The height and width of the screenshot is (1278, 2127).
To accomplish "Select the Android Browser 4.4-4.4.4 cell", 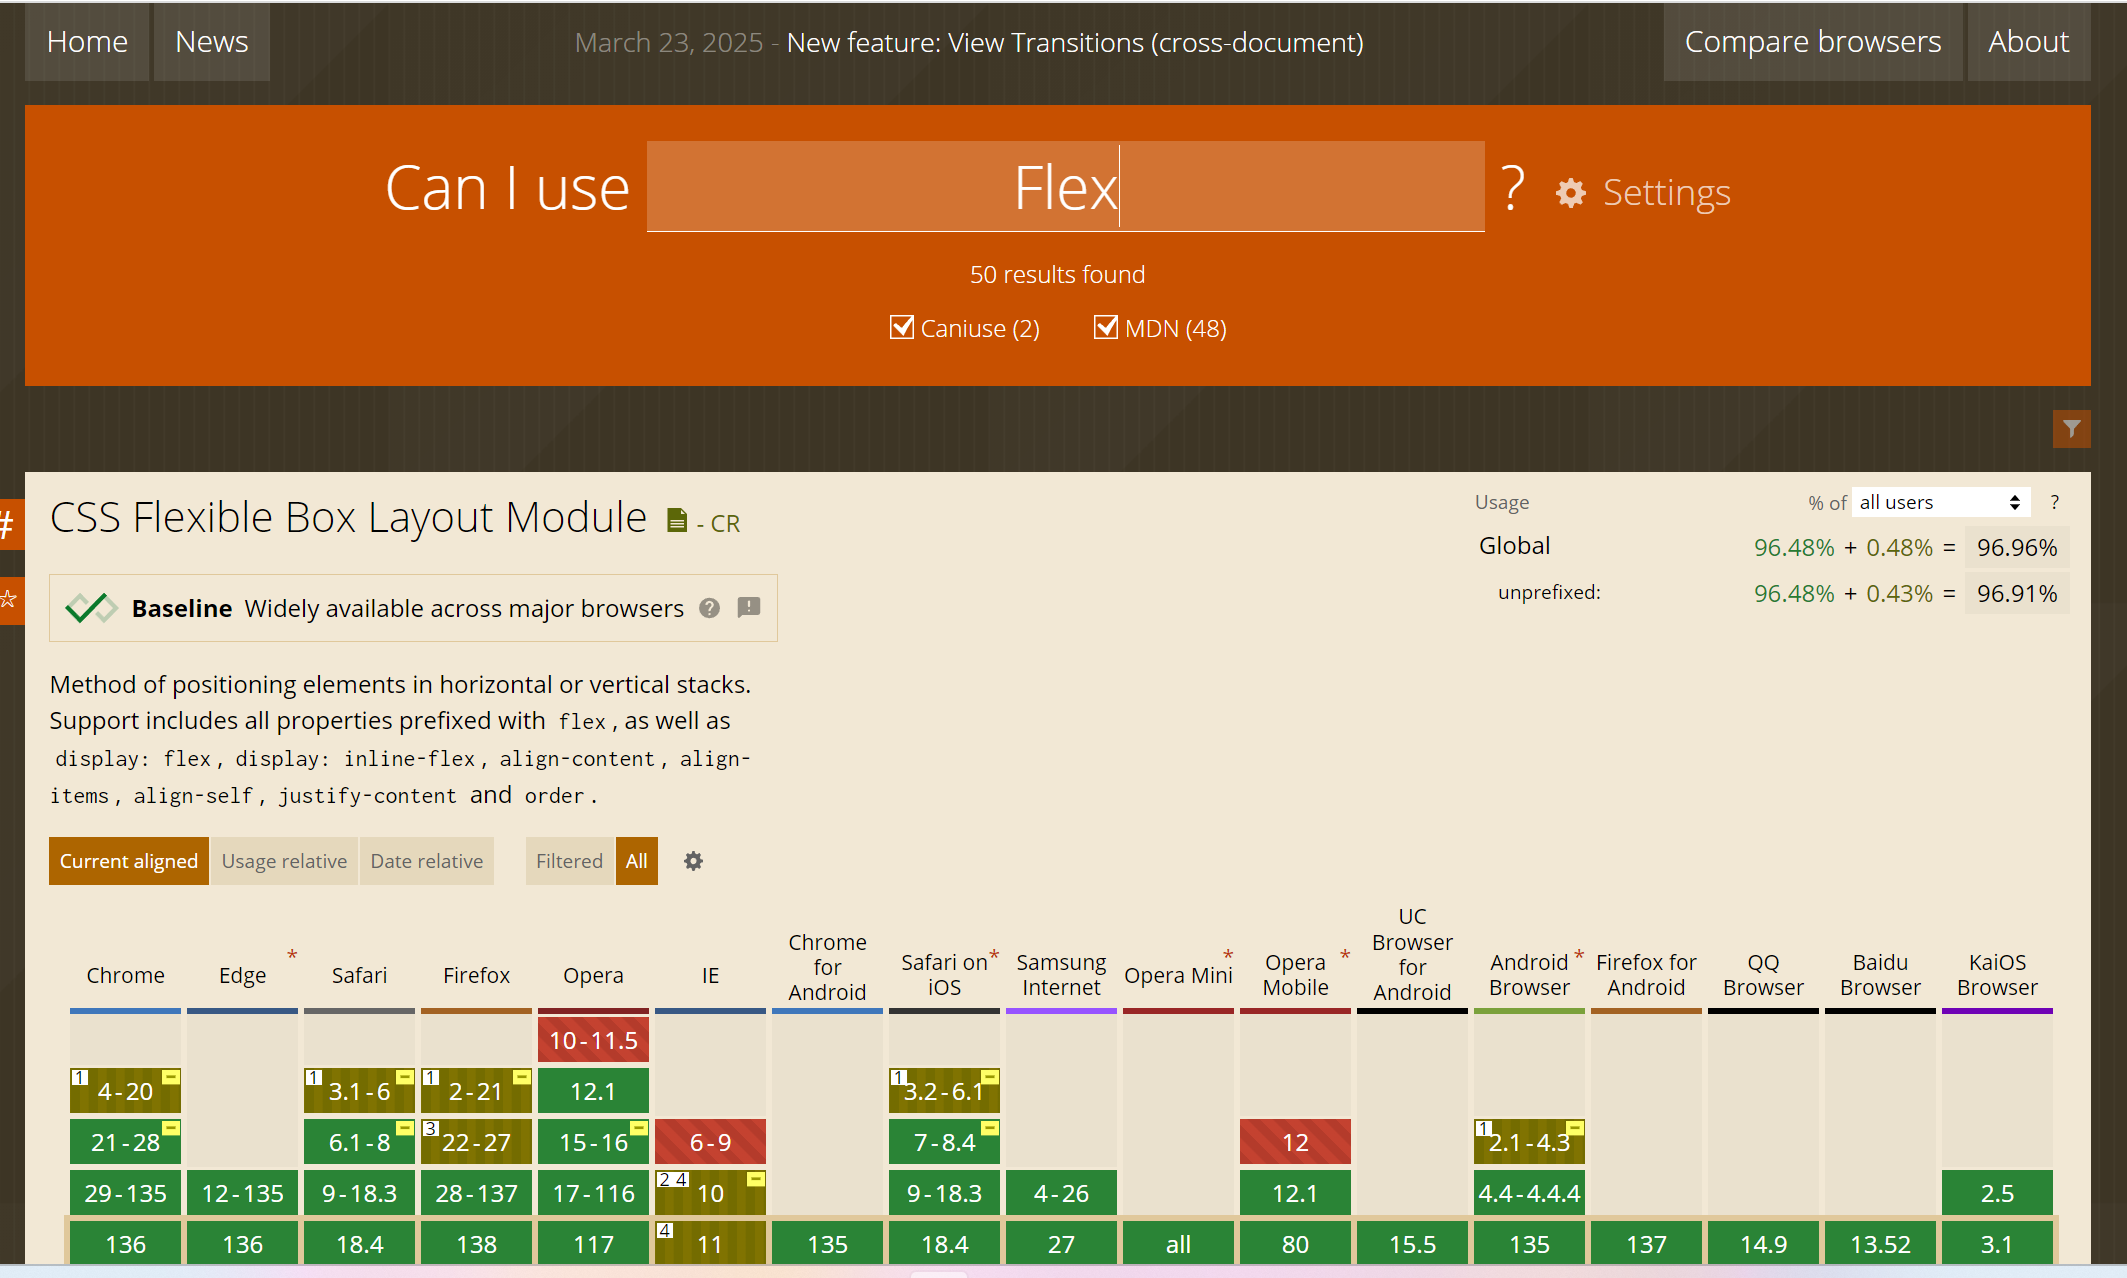I will 1529,1193.
